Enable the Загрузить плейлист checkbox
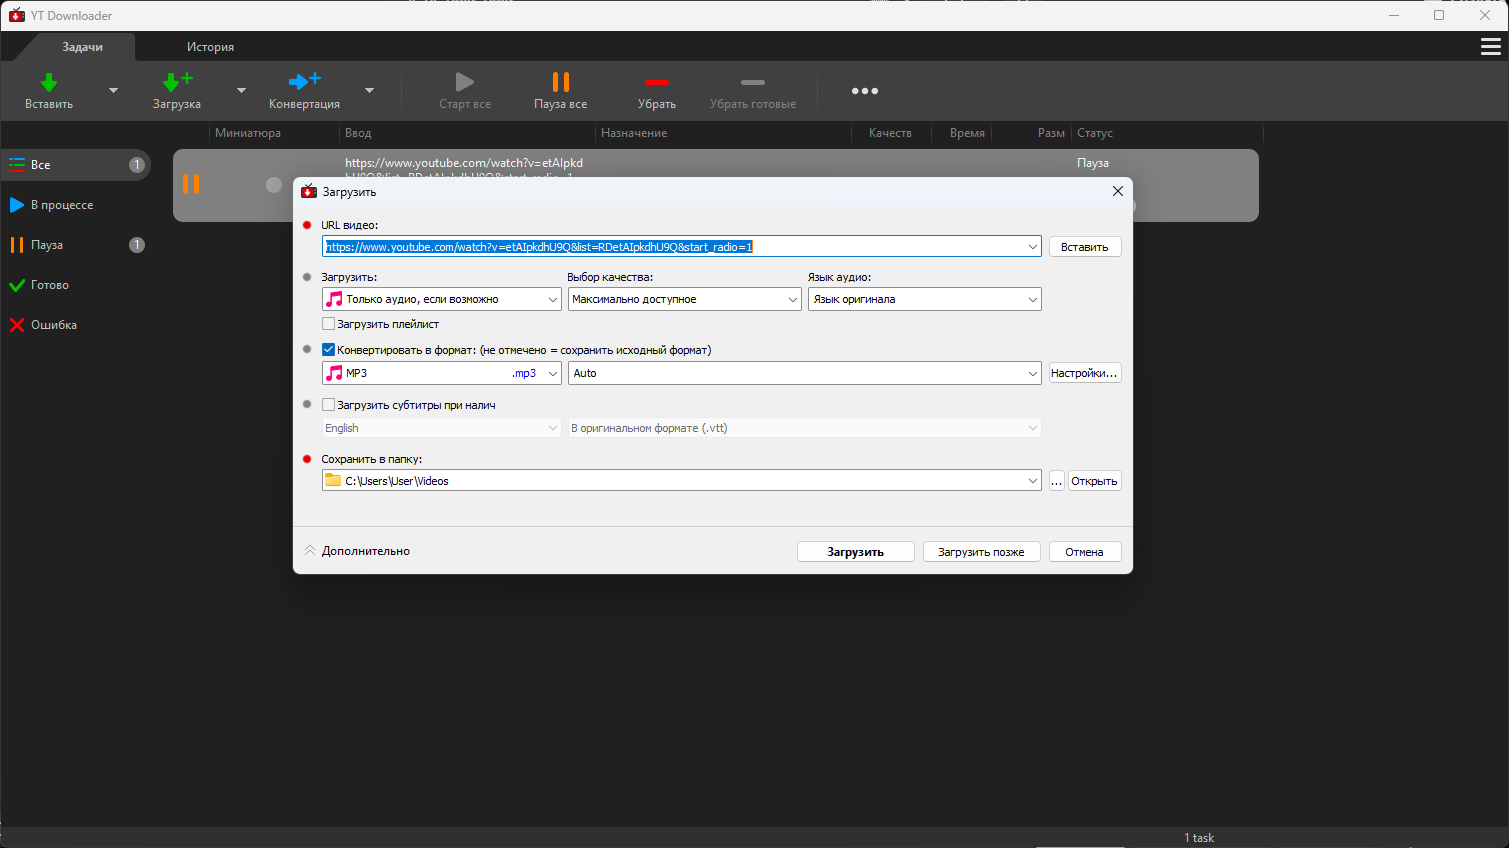1509x848 pixels. [328, 324]
